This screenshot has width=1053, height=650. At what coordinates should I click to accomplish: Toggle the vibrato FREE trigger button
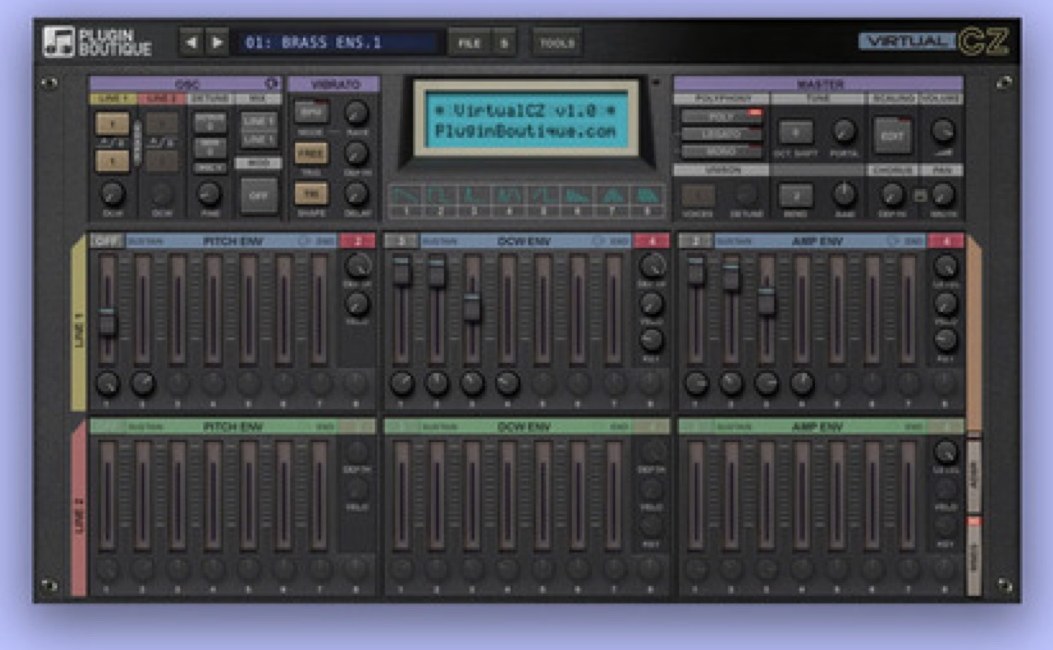point(311,153)
